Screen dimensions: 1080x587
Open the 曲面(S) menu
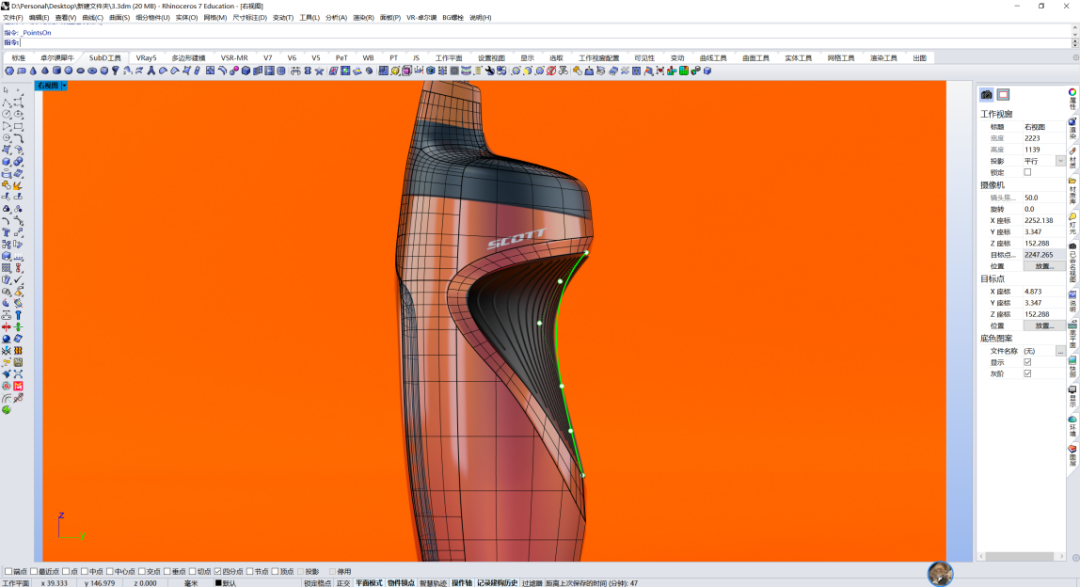[119, 17]
